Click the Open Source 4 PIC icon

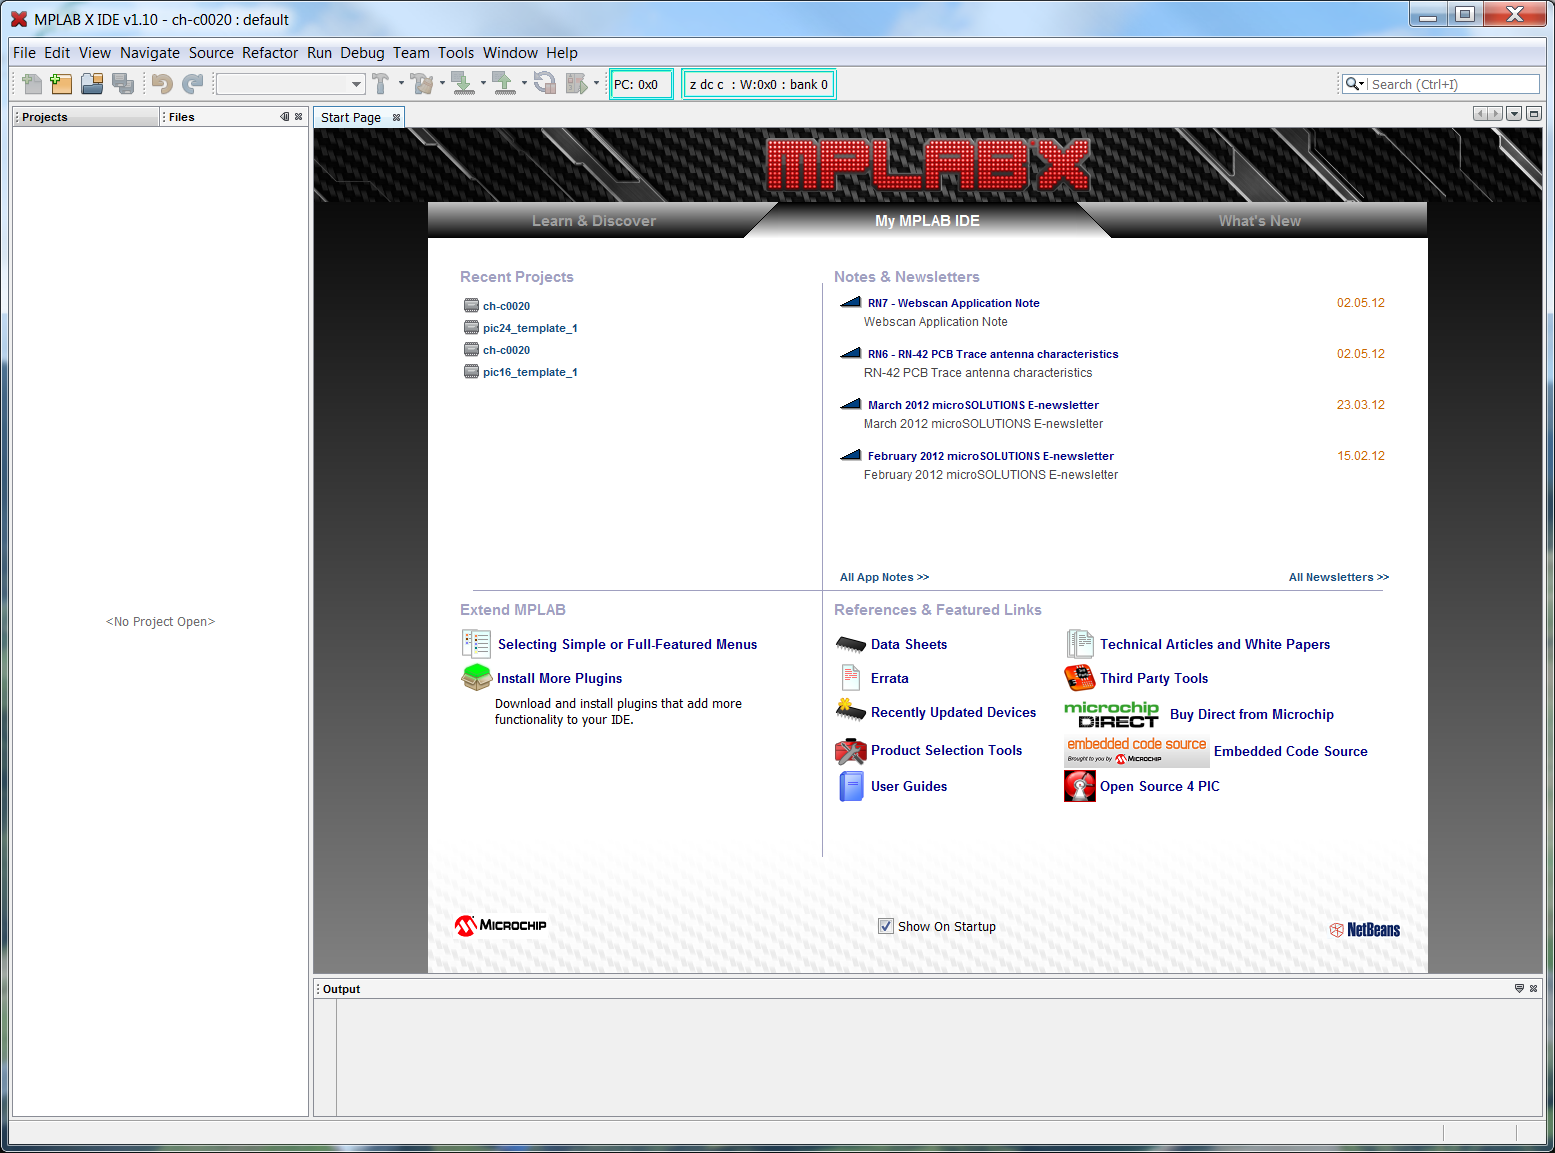pyautogui.click(x=1080, y=786)
